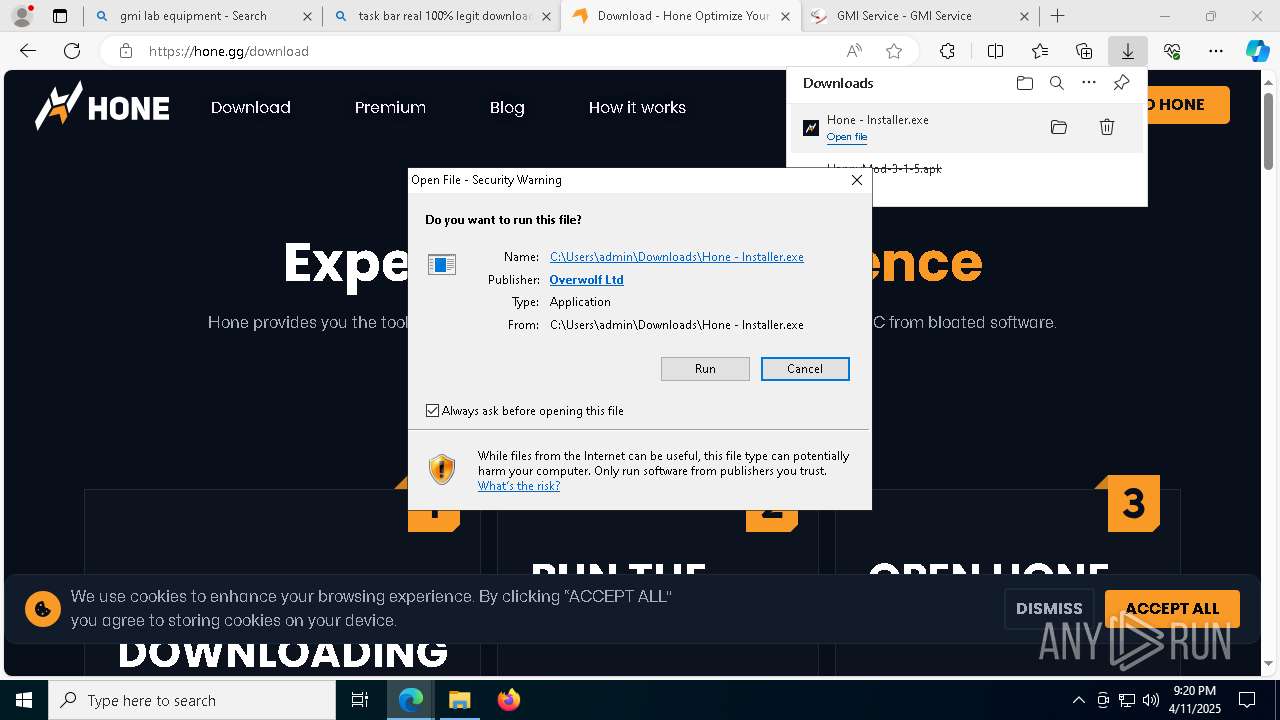The height and width of the screenshot is (720, 1280).
Task: Open How it works page
Action: coord(637,107)
